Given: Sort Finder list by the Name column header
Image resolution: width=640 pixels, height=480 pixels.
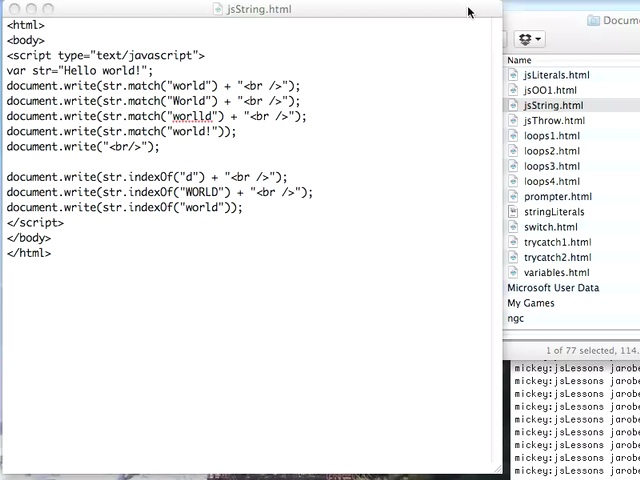Looking at the screenshot, I should 519,60.
